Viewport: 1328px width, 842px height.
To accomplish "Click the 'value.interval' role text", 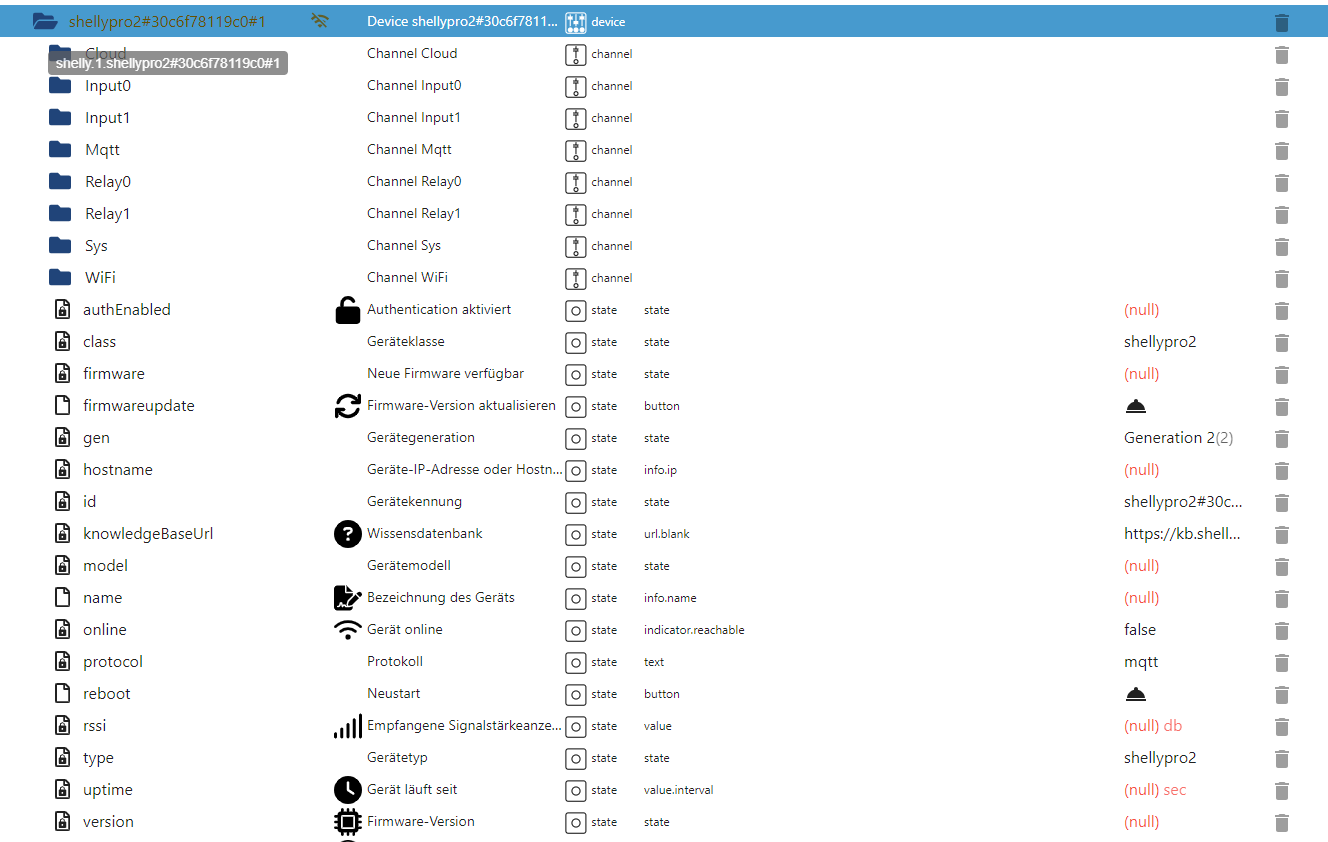I will [x=678, y=790].
